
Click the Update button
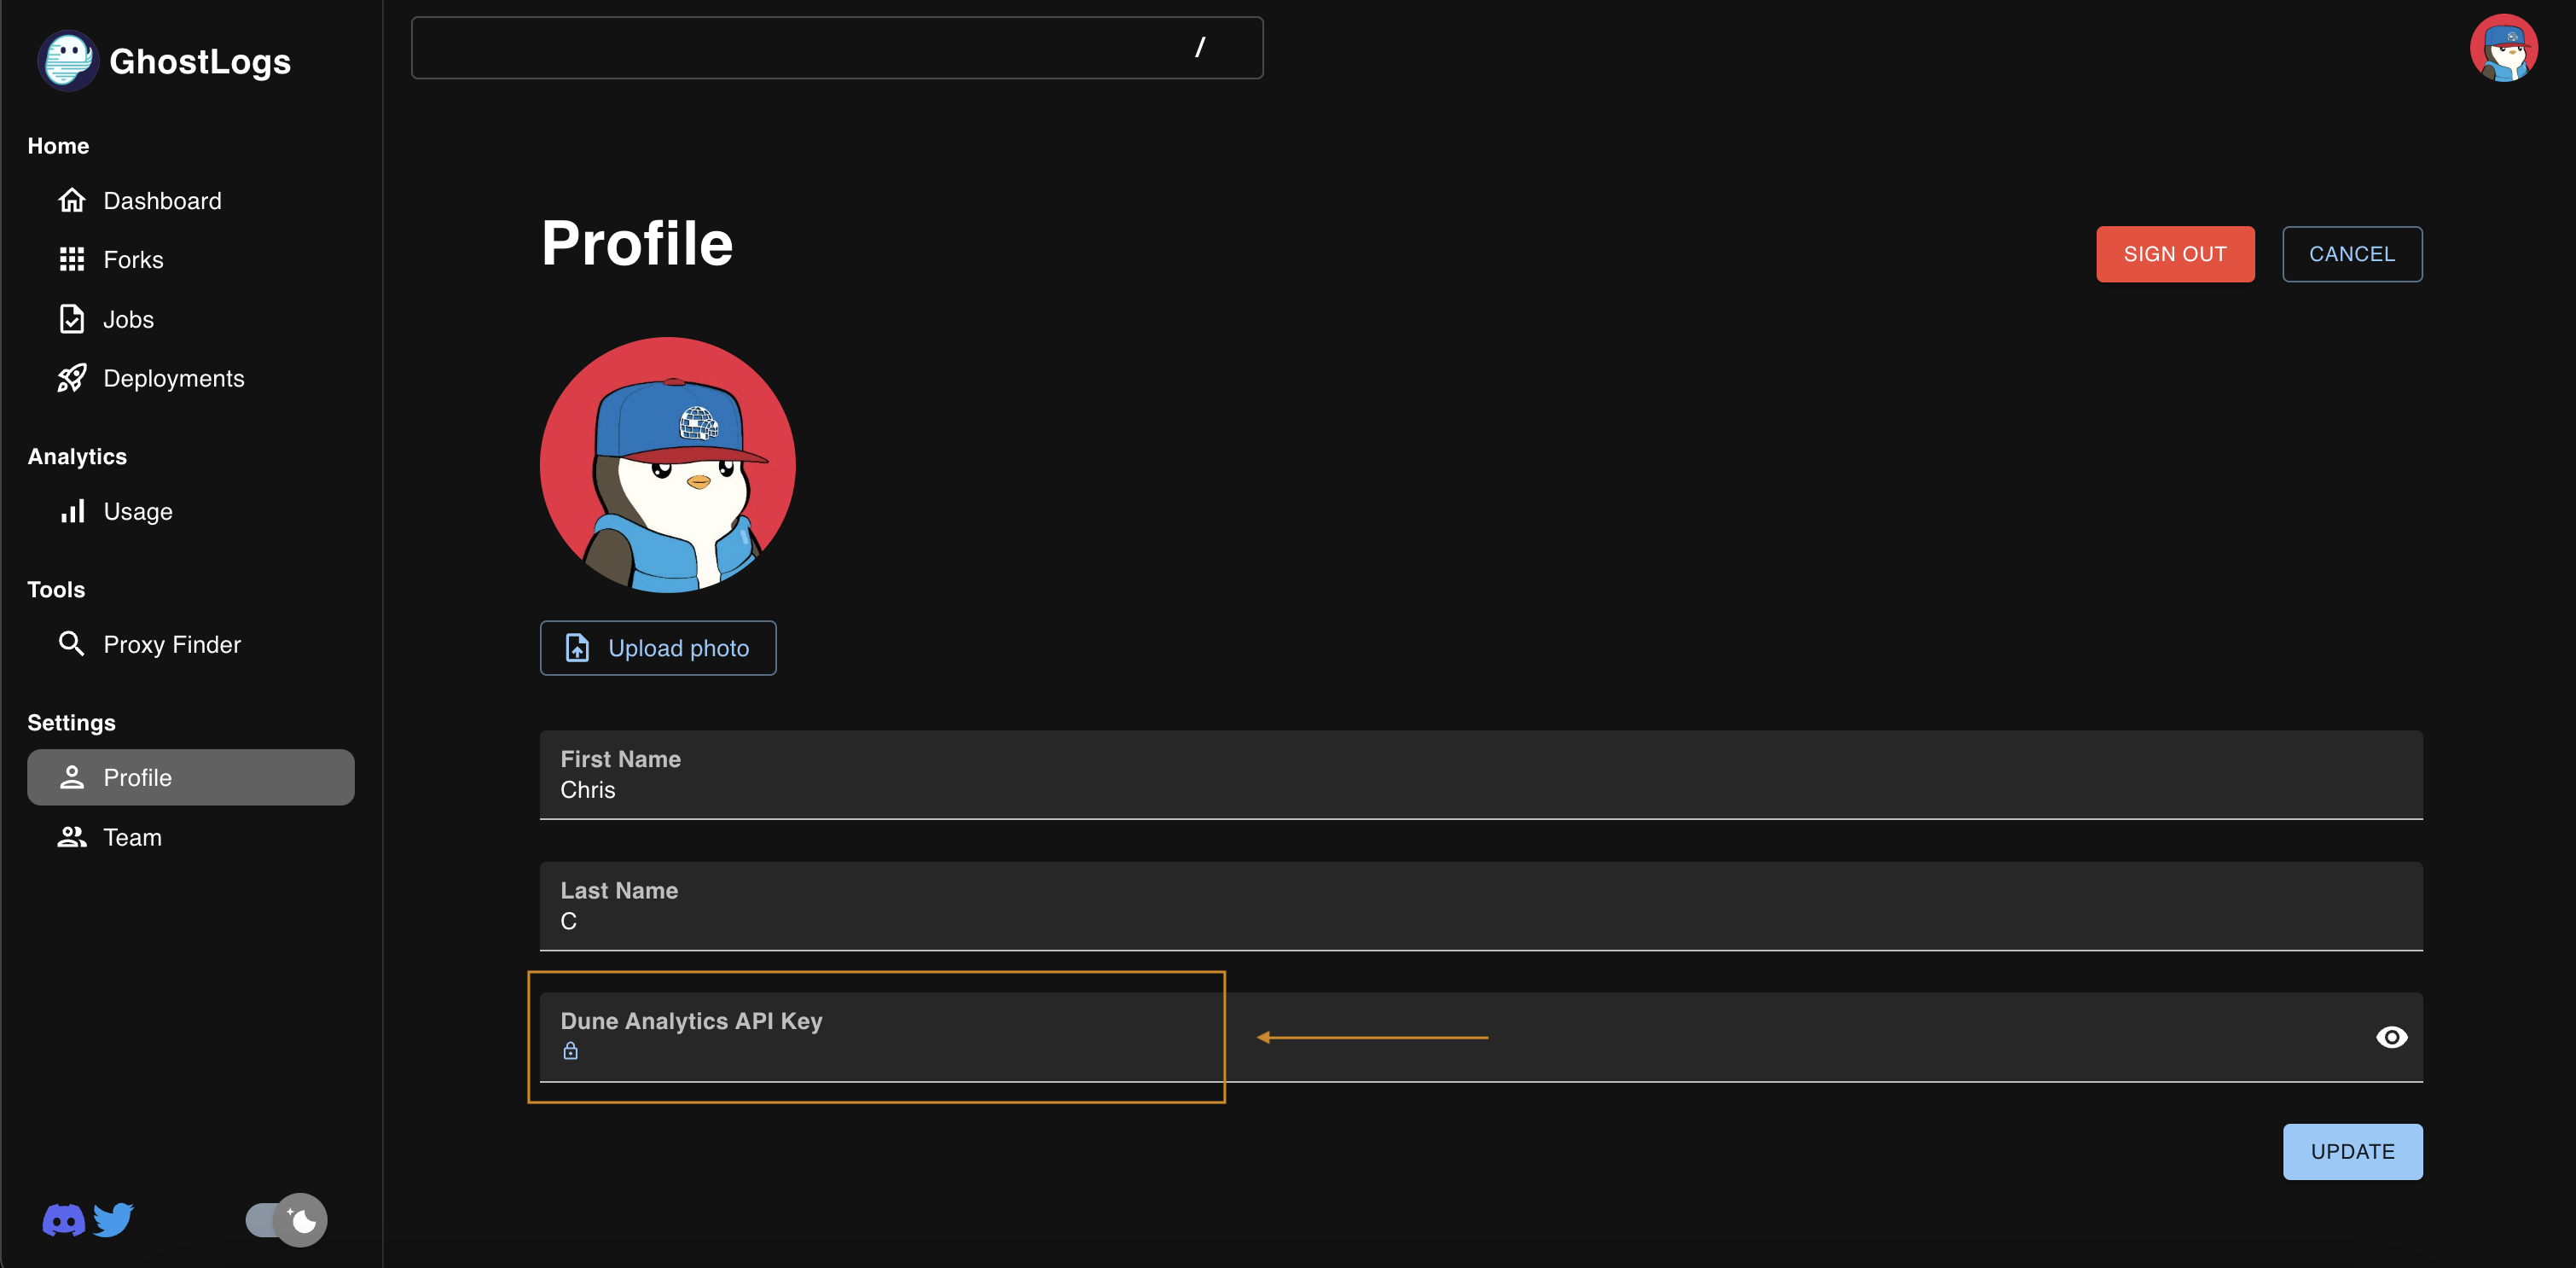[x=2352, y=1151]
